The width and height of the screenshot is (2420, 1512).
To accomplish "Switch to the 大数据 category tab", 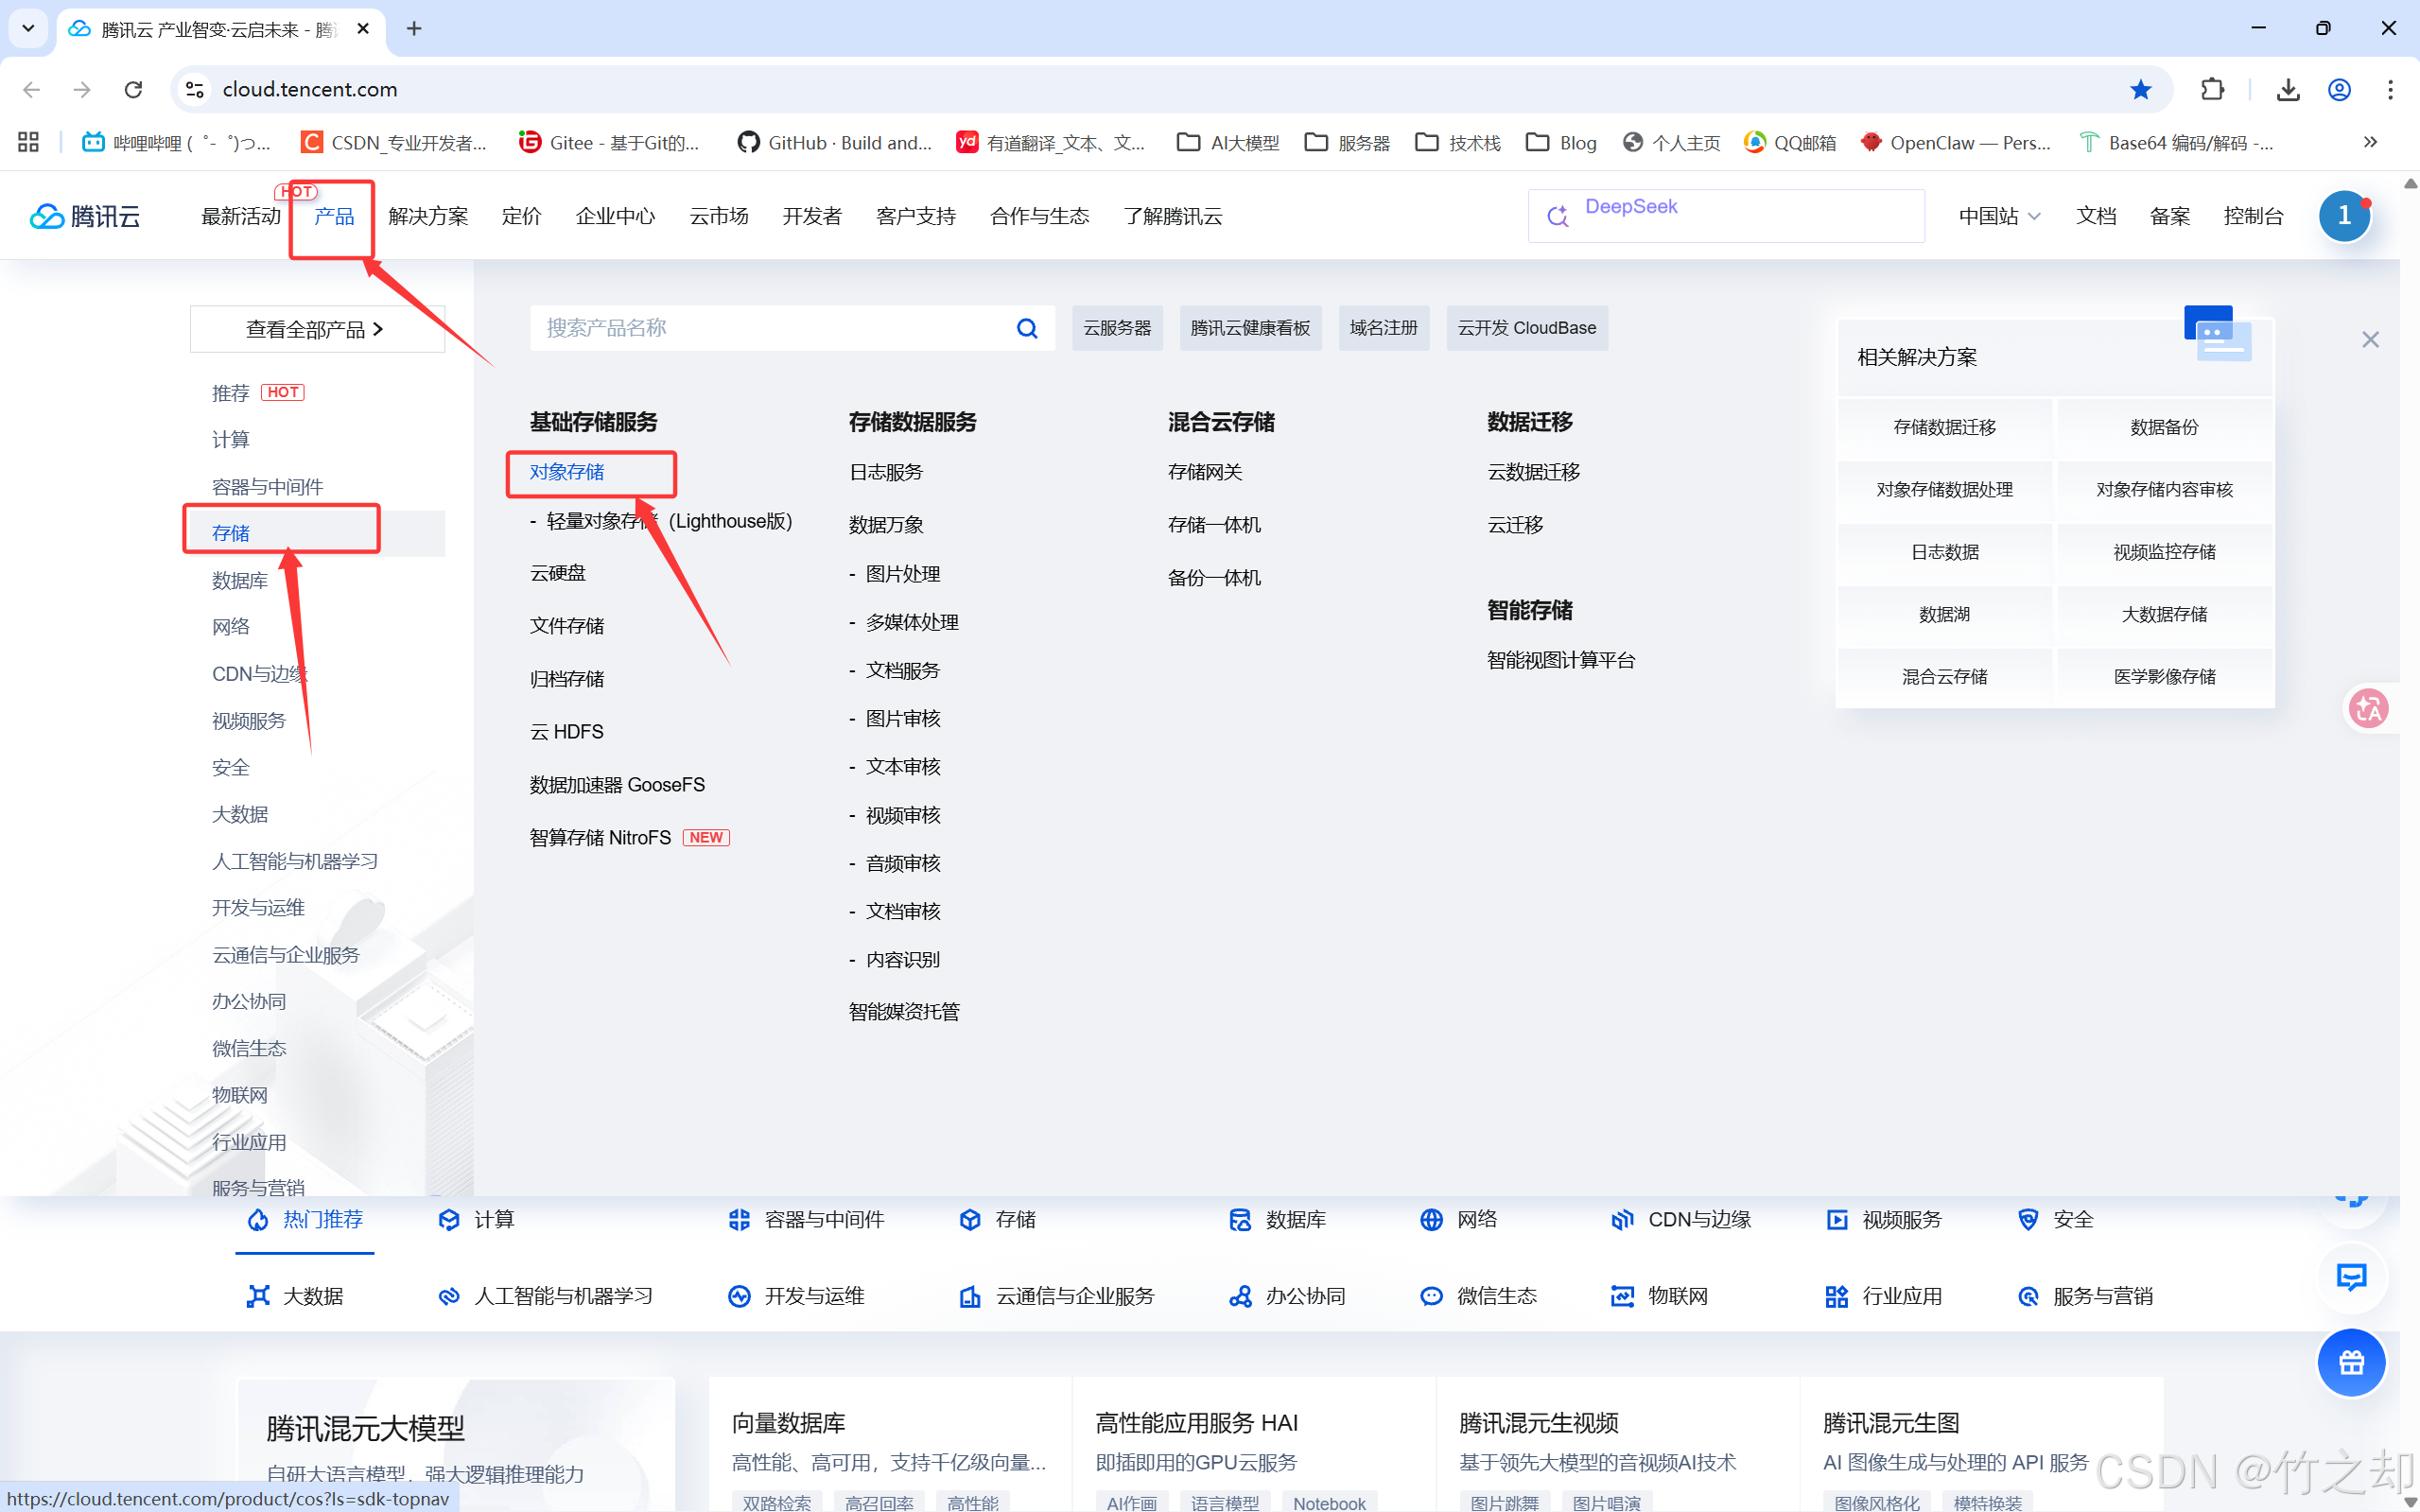I will click(x=295, y=1296).
